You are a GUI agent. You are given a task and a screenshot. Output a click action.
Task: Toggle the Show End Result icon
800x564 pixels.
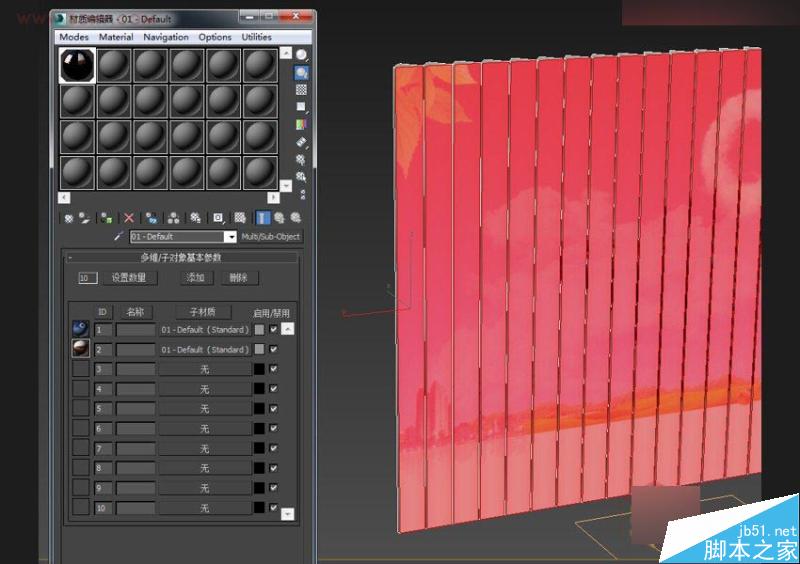click(262, 218)
